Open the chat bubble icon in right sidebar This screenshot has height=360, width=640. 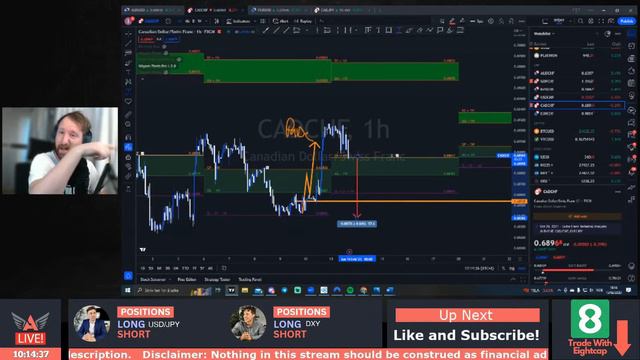631,122
